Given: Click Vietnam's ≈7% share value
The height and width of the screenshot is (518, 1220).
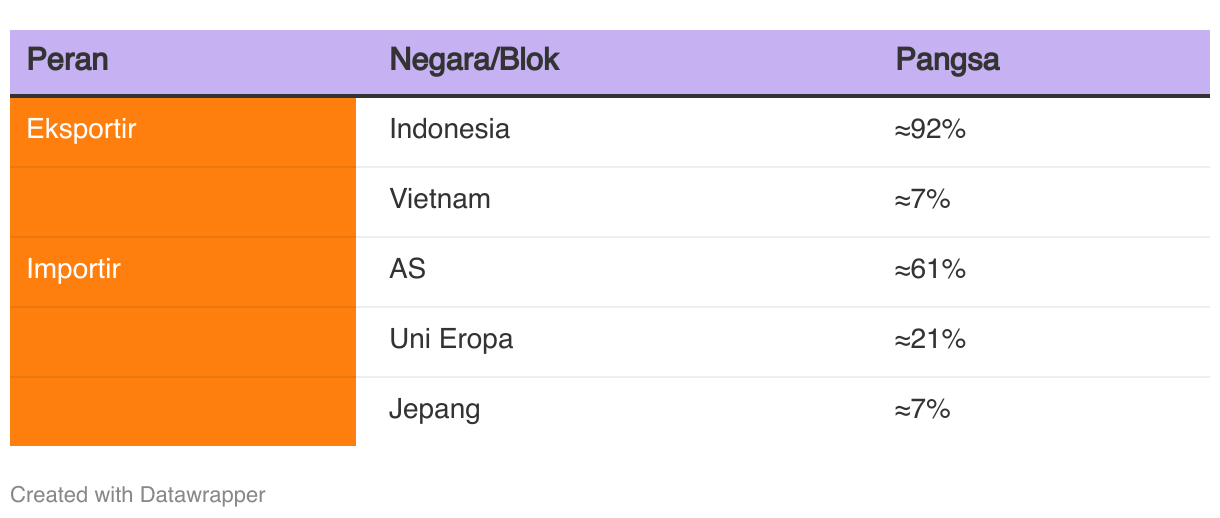Looking at the screenshot, I should coord(921,199).
